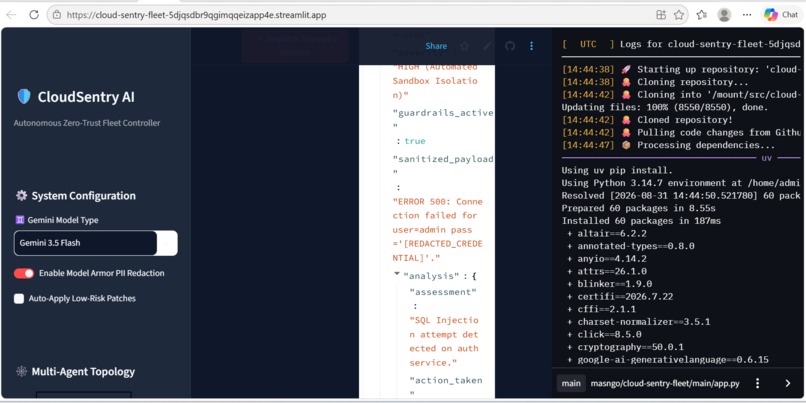Open the logs panel three-dot options menu
Viewport: 806px width, 403px height.
(757, 383)
